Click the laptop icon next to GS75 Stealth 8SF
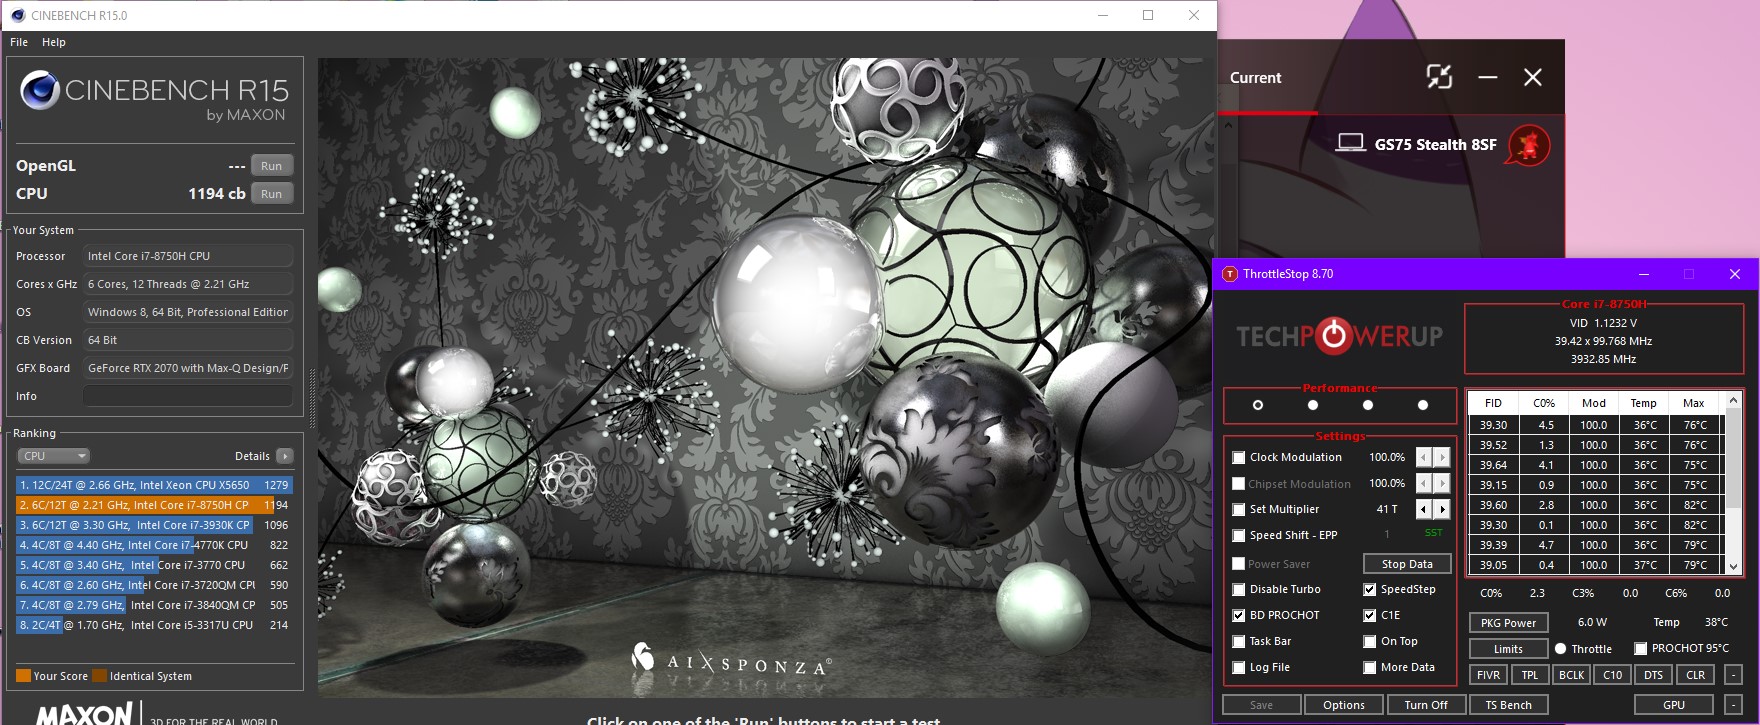1760x725 pixels. click(1351, 143)
